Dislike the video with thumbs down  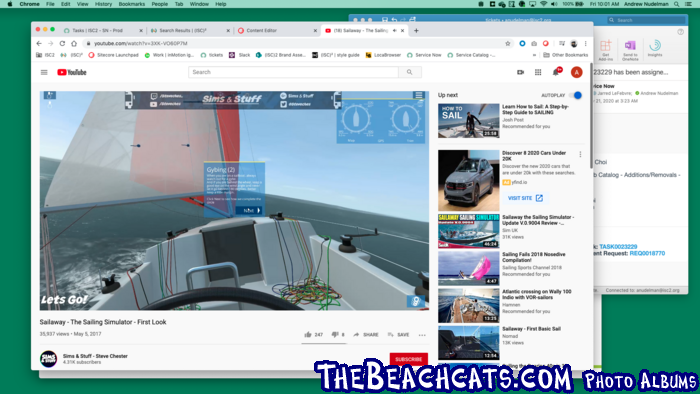(335, 335)
